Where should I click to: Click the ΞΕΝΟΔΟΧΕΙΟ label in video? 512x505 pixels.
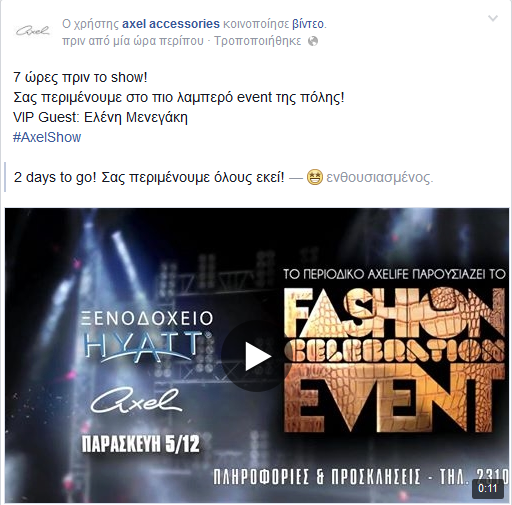coord(147,318)
